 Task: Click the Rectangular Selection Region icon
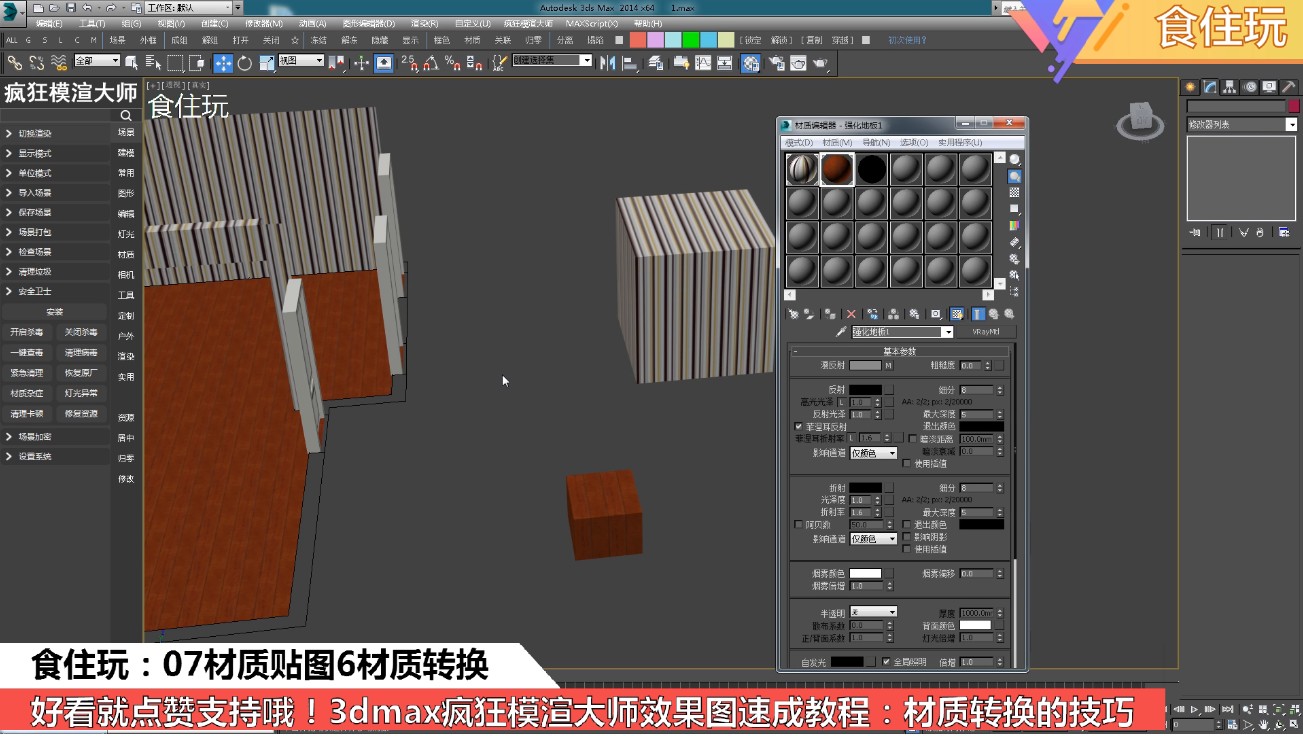[x=175, y=63]
